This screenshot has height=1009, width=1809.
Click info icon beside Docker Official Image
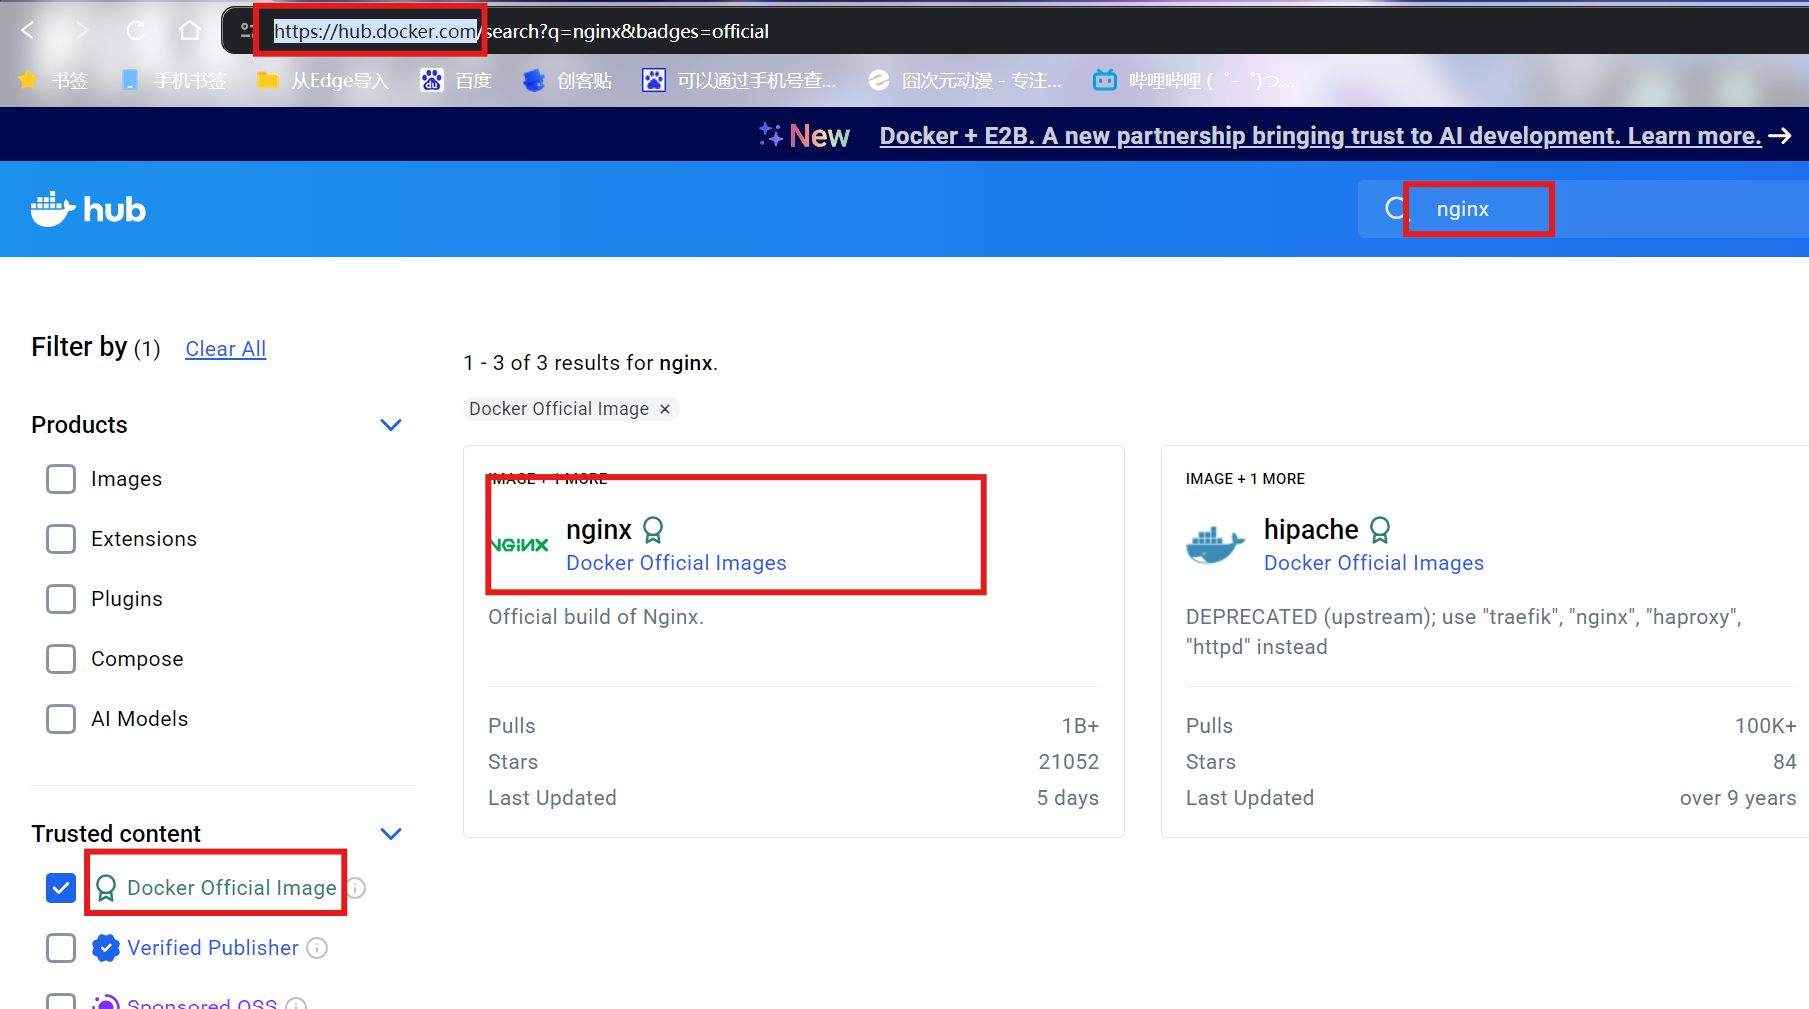(x=356, y=888)
